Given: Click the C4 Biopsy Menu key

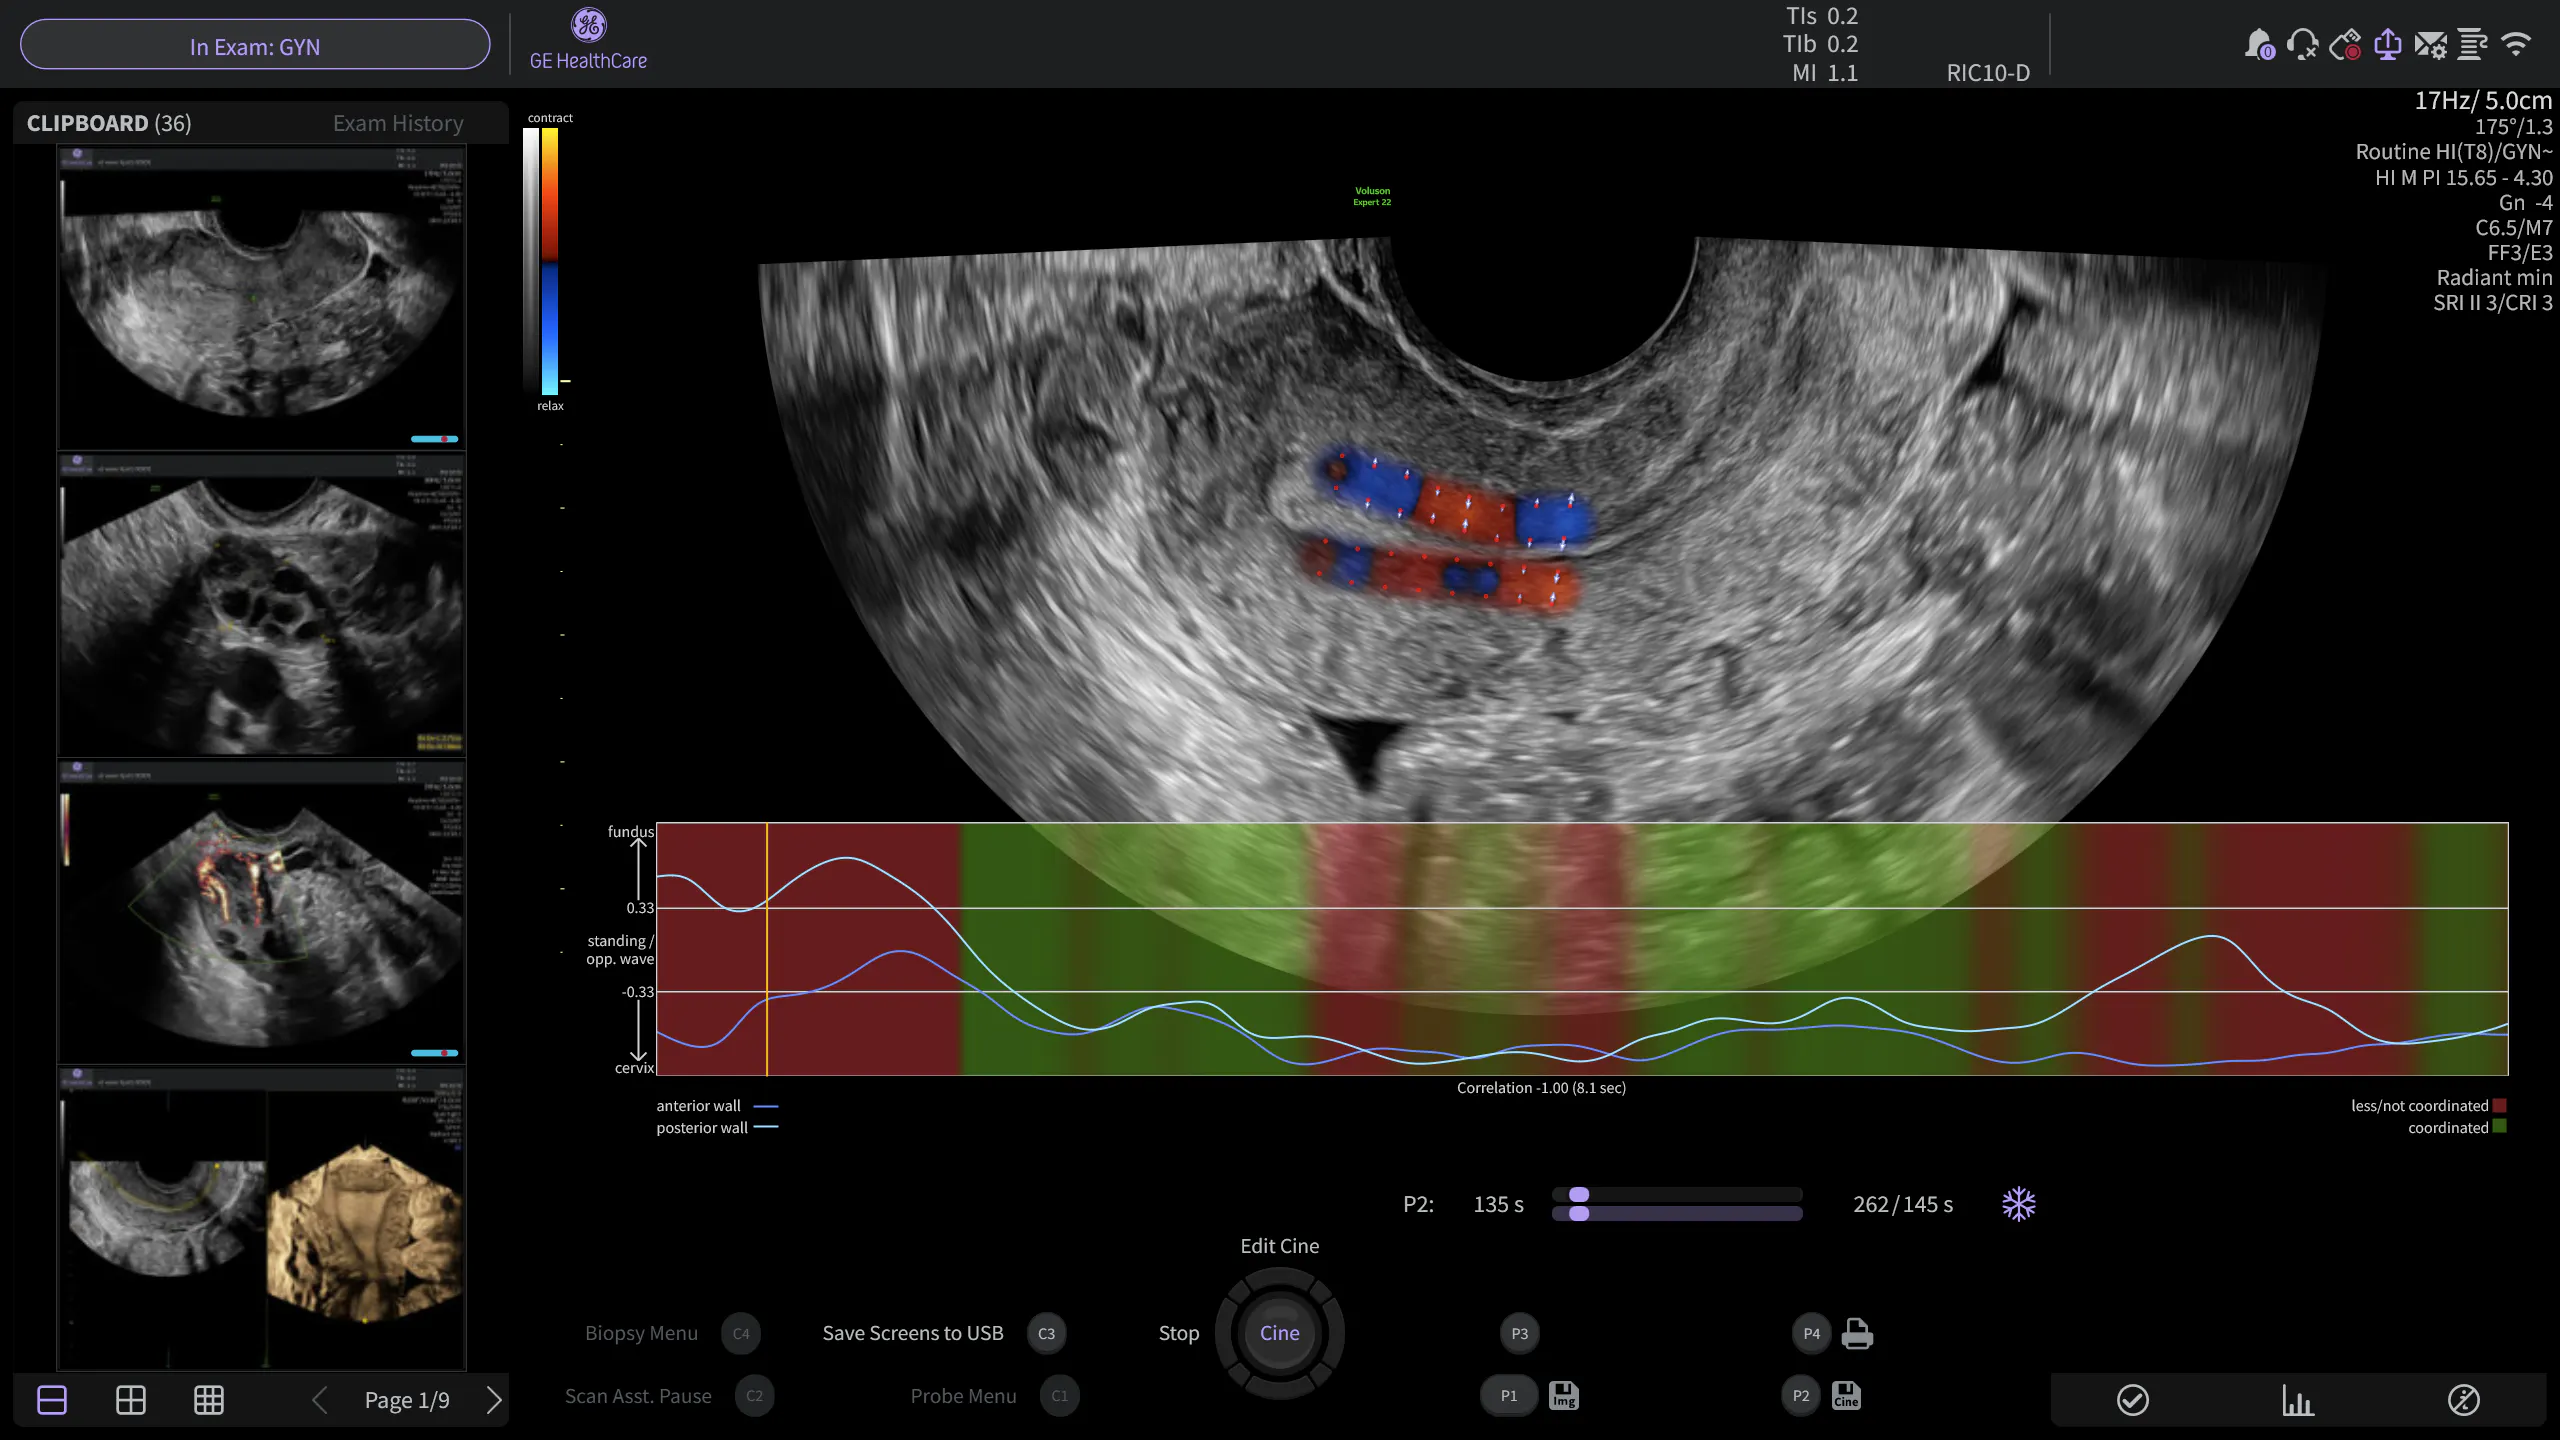Looking at the screenshot, I should (x=741, y=1333).
